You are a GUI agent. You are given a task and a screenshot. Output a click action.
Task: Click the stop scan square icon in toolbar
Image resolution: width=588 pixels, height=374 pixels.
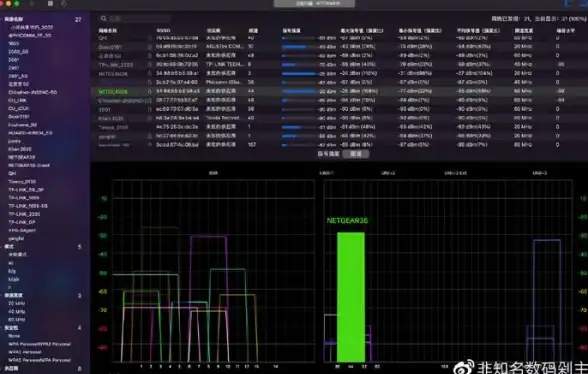pyautogui.click(x=50, y=3)
